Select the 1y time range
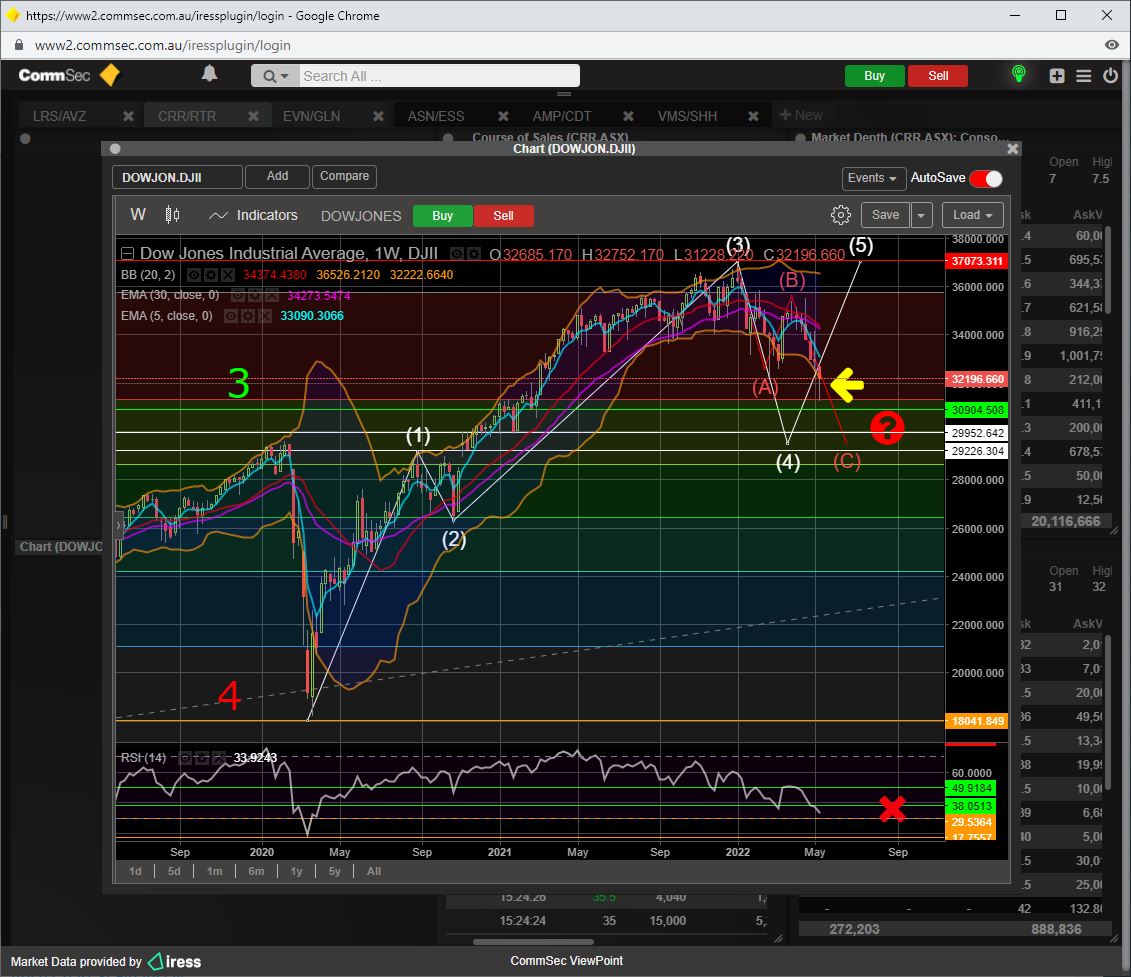This screenshot has width=1131, height=977. coord(296,871)
